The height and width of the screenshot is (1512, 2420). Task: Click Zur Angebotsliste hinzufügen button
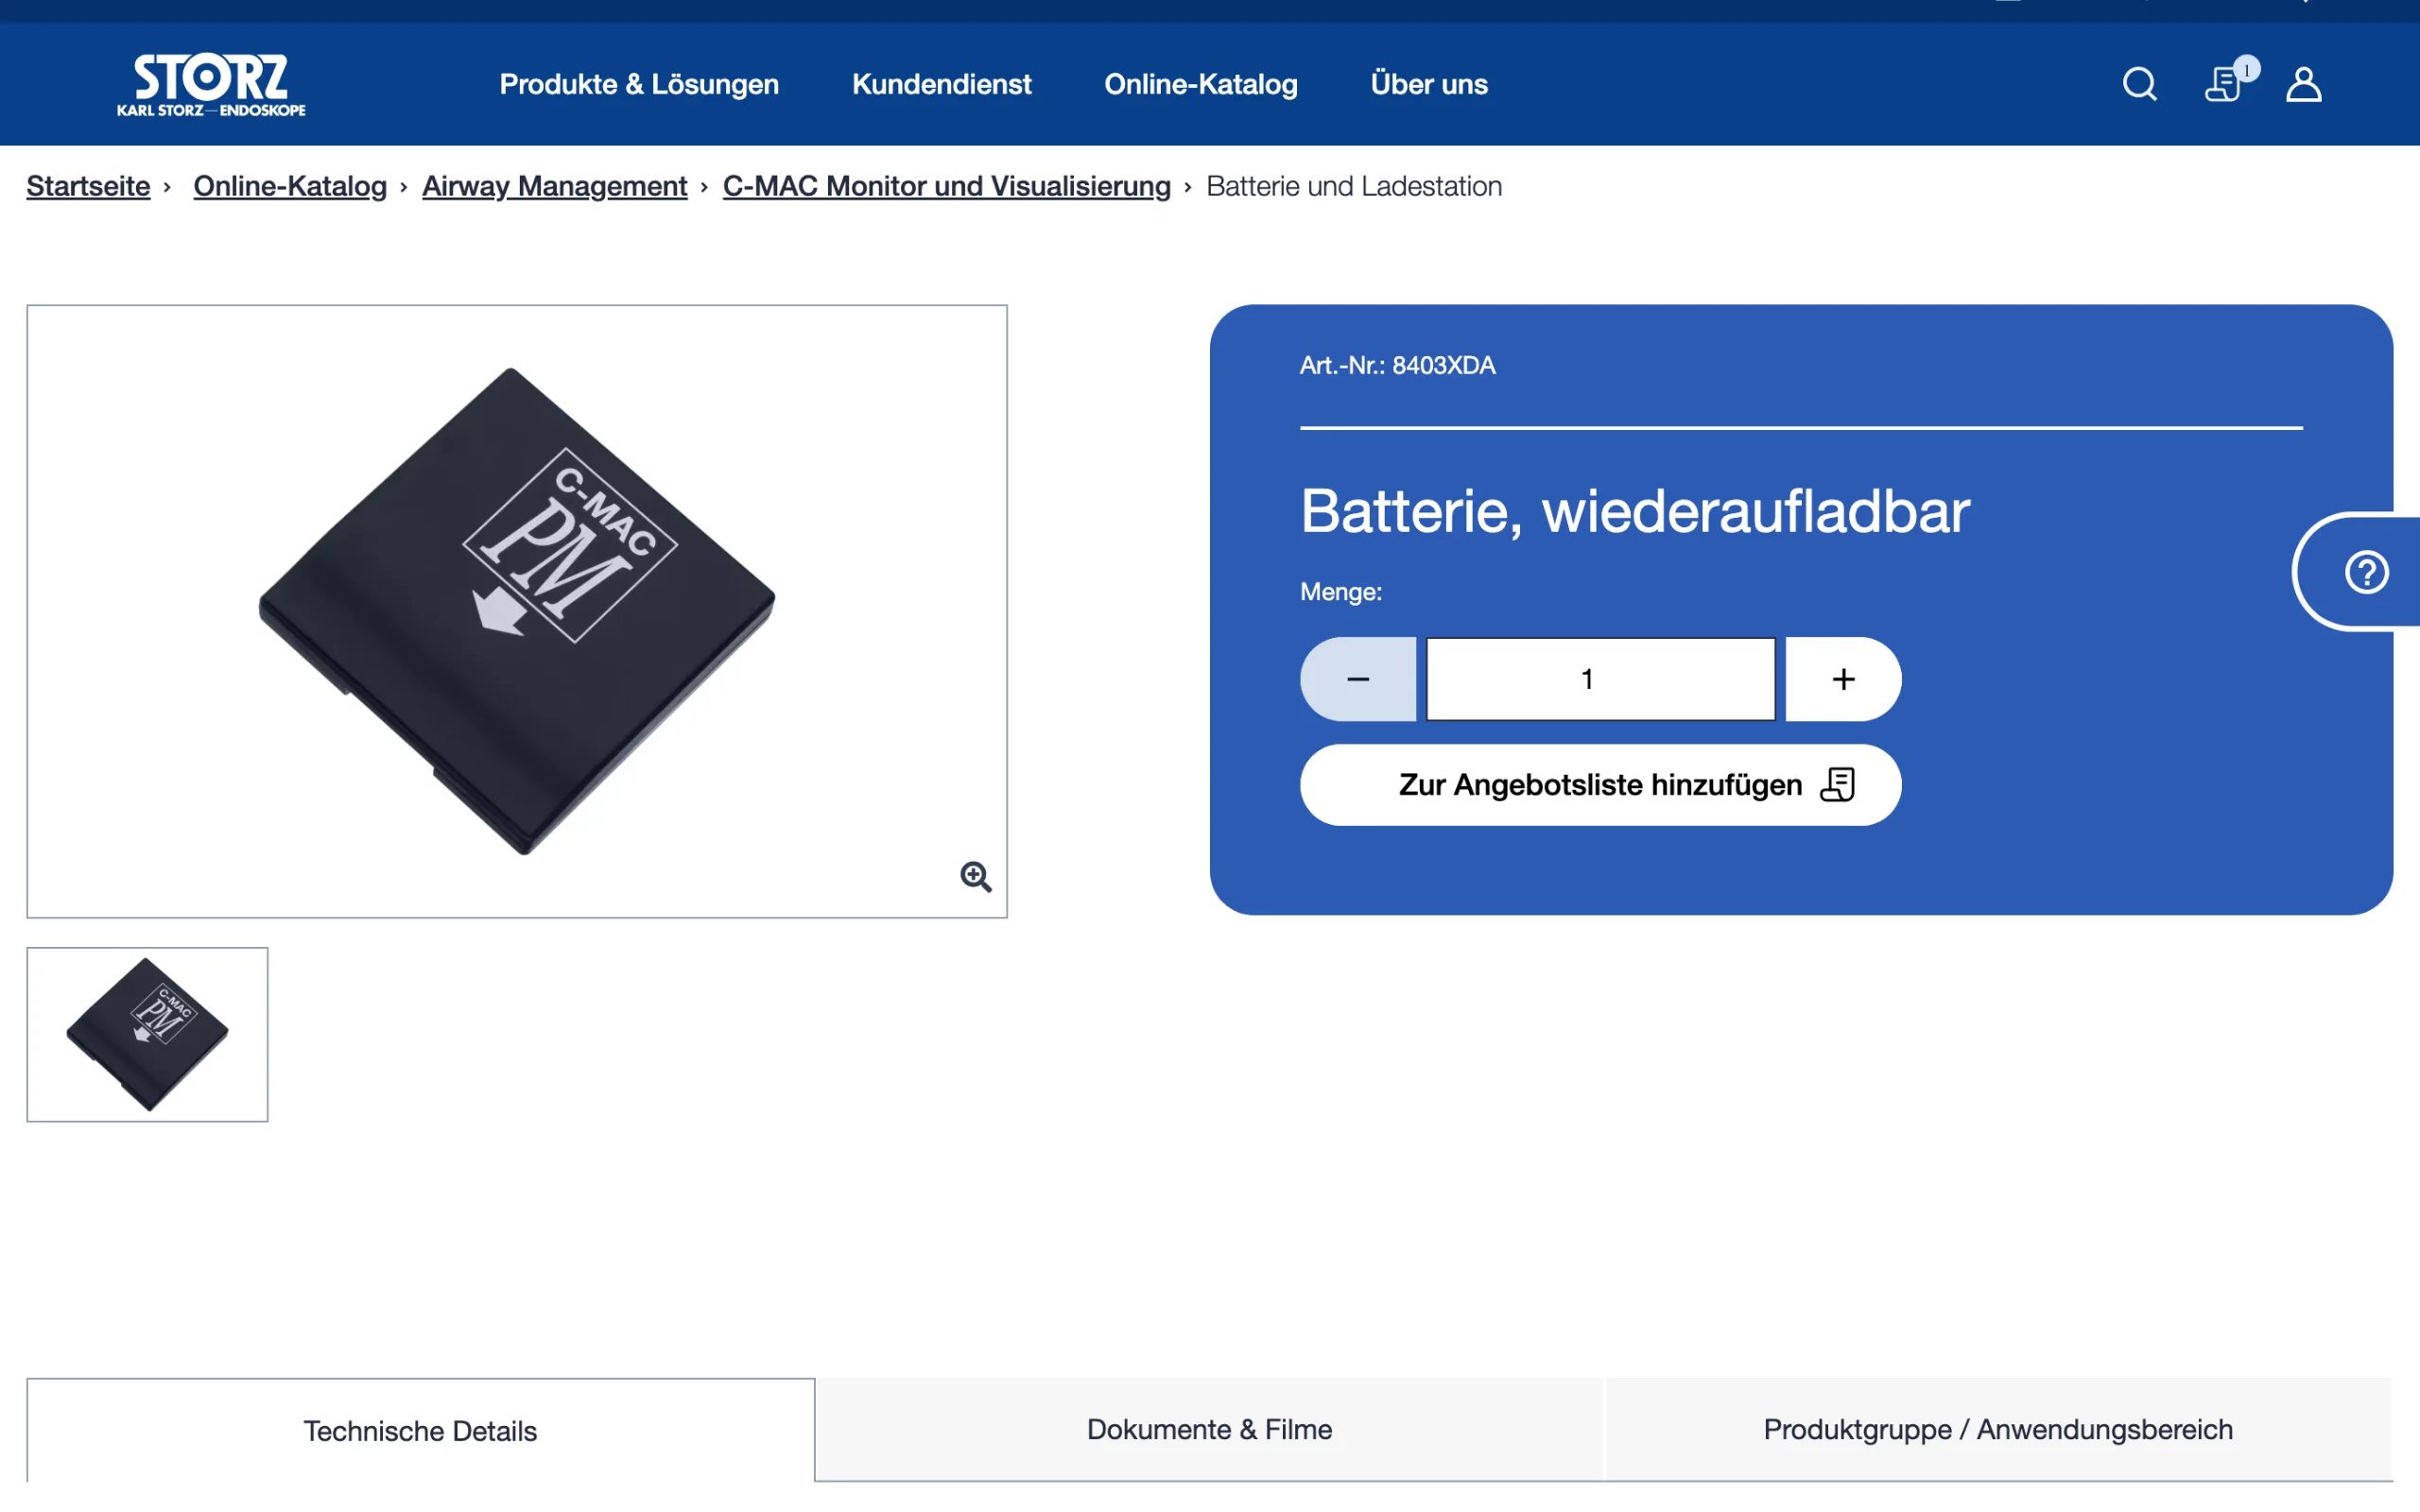tap(1600, 785)
